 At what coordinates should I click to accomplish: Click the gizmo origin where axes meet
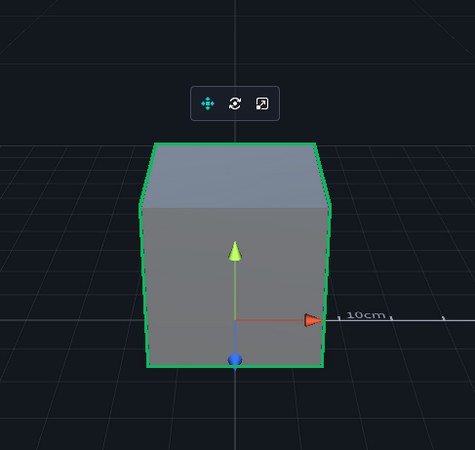tap(235, 320)
